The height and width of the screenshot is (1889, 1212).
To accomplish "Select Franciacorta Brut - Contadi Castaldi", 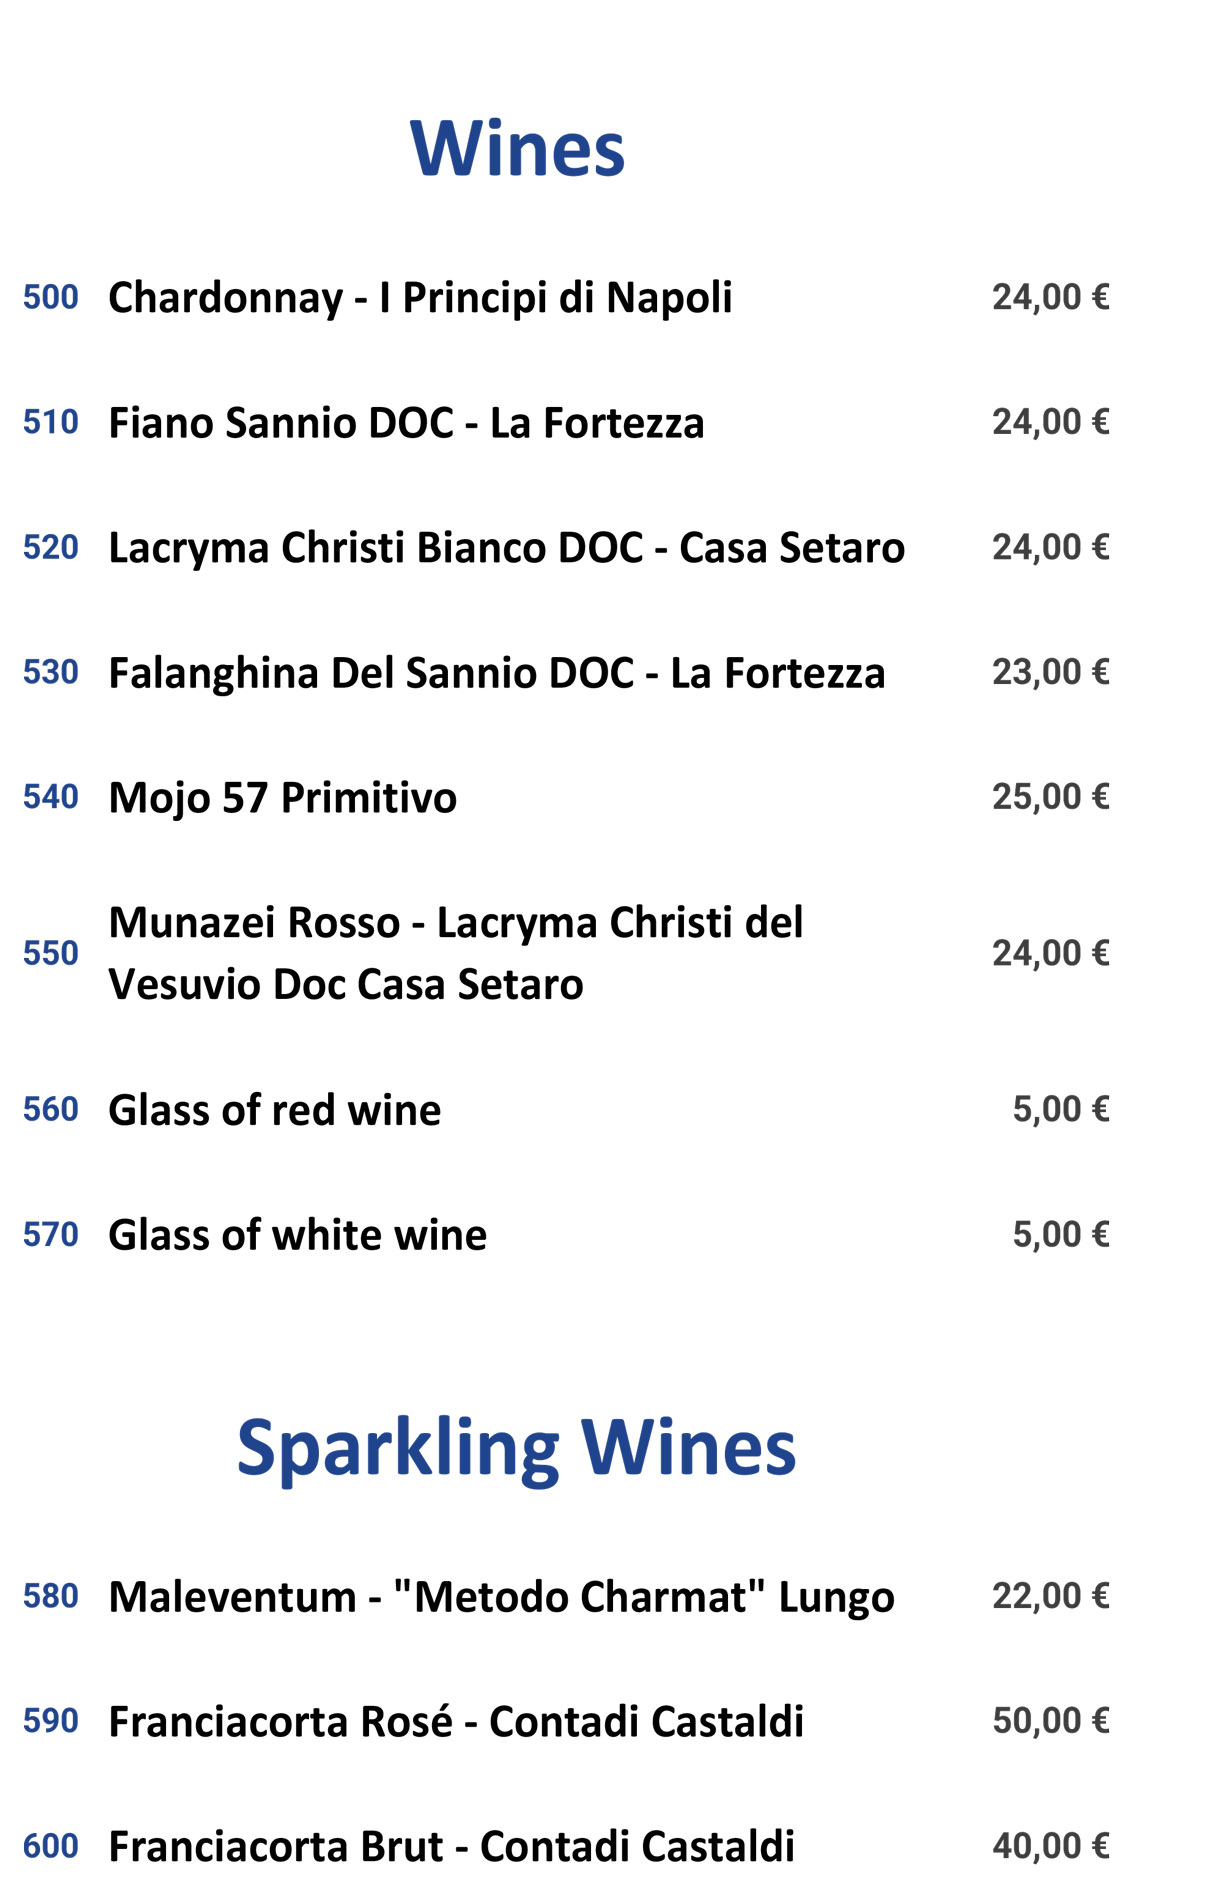I will (452, 1847).
